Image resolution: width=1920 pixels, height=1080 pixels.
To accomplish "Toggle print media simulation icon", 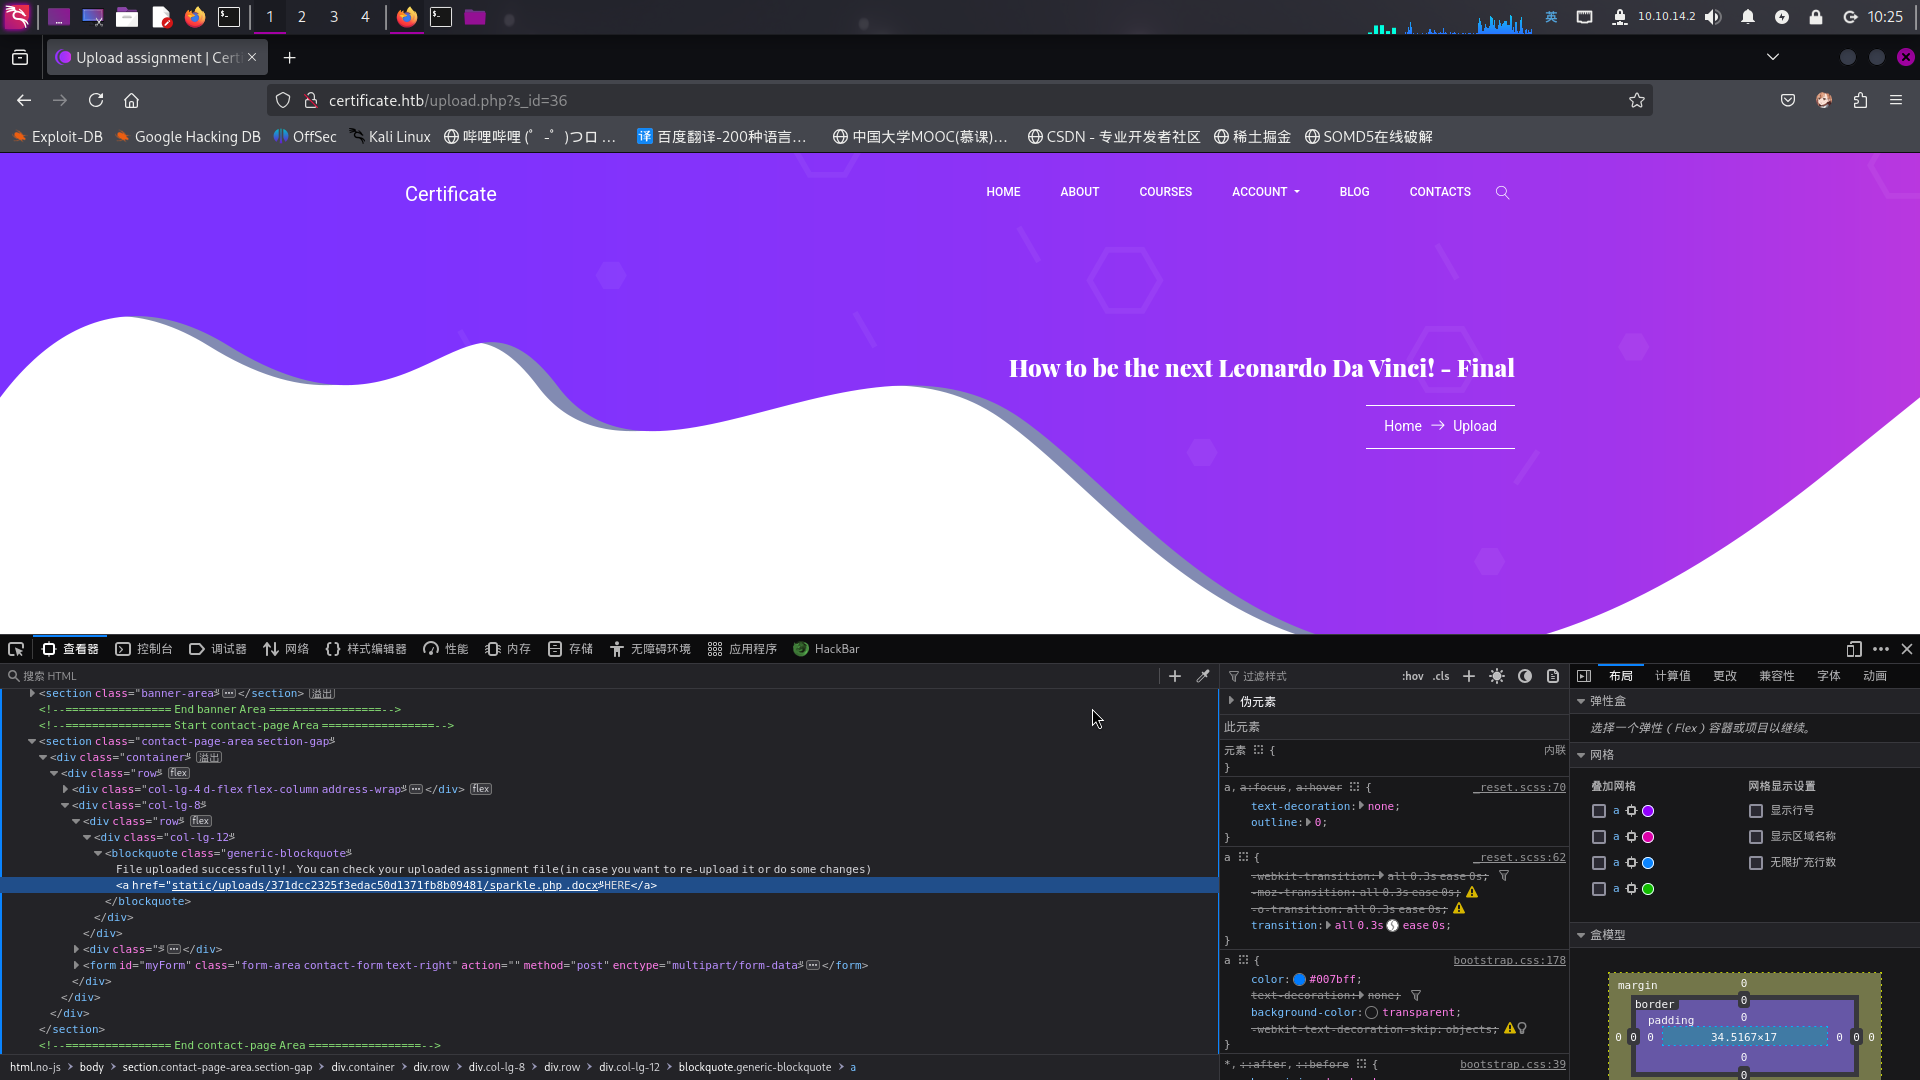I will coord(1553,676).
